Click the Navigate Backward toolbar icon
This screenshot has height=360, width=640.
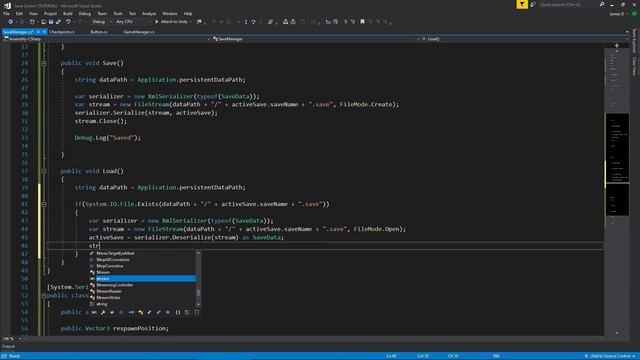tap(11, 22)
